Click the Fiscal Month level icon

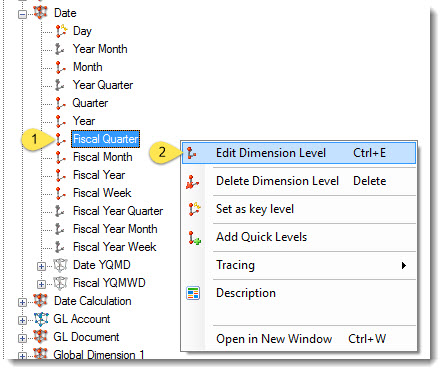tap(60, 157)
